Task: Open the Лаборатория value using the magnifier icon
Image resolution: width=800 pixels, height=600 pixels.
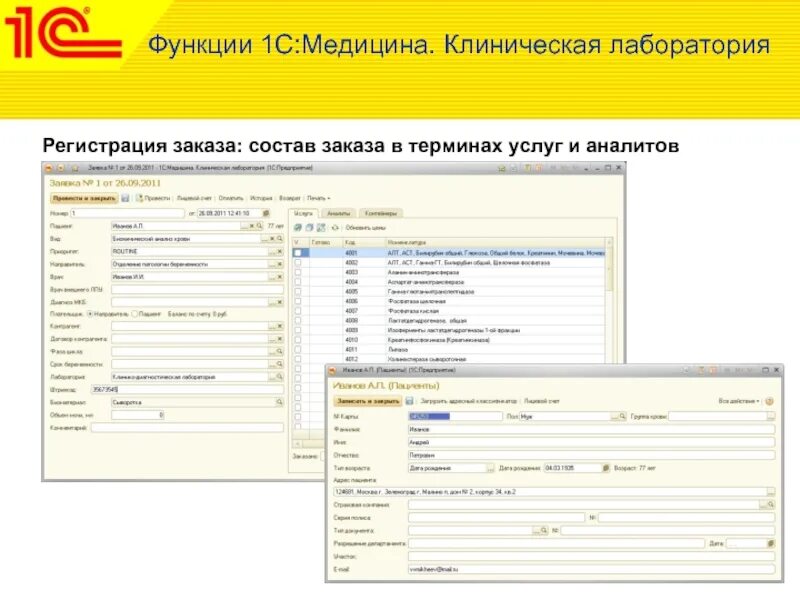Action: tap(280, 377)
